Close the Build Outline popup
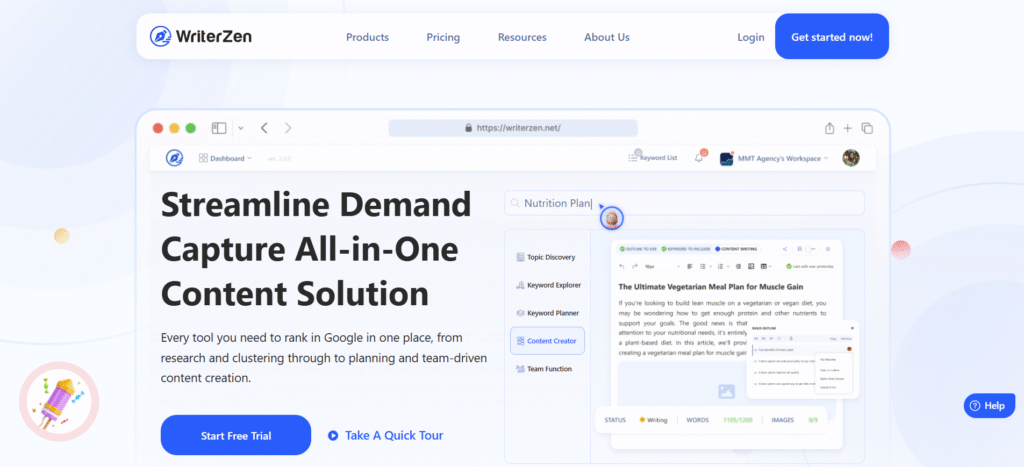The width and height of the screenshot is (1024, 467). (x=852, y=327)
